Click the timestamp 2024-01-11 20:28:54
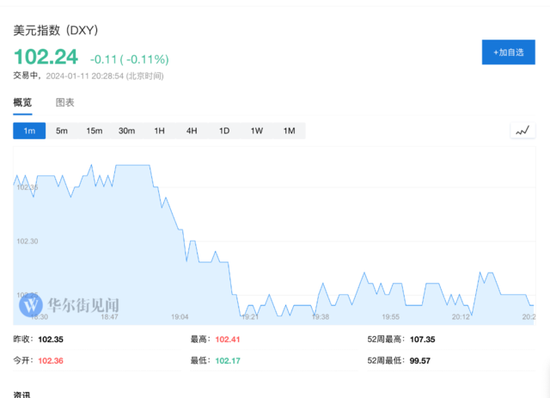This screenshot has height=398, width=550. 85,76
